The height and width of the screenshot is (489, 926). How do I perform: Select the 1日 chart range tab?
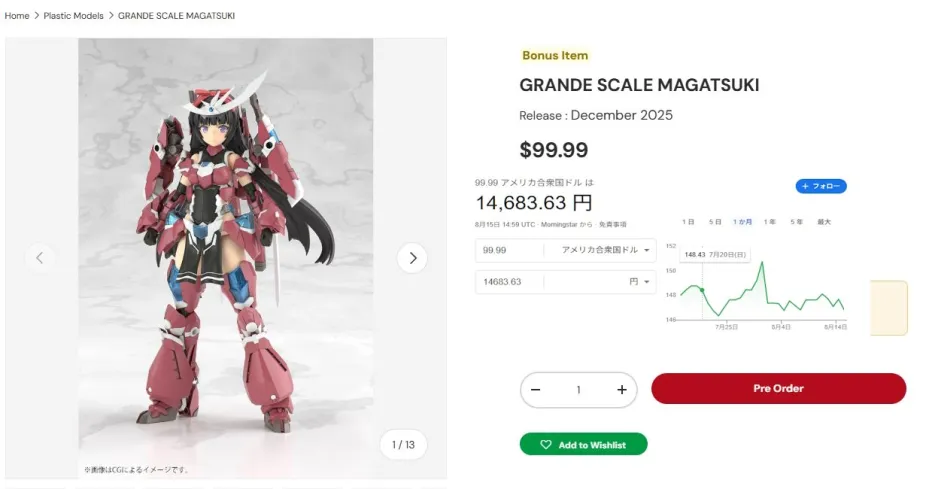(x=688, y=222)
